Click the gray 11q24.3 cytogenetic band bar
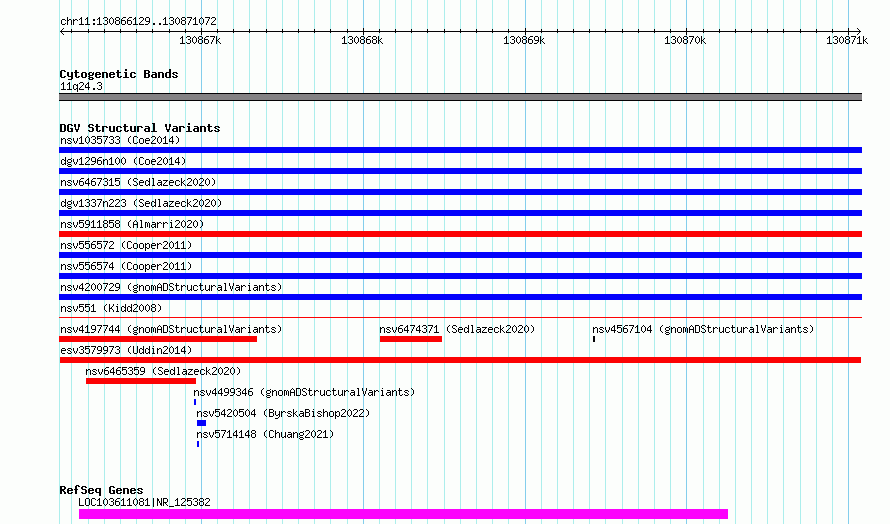 click(x=460, y=97)
